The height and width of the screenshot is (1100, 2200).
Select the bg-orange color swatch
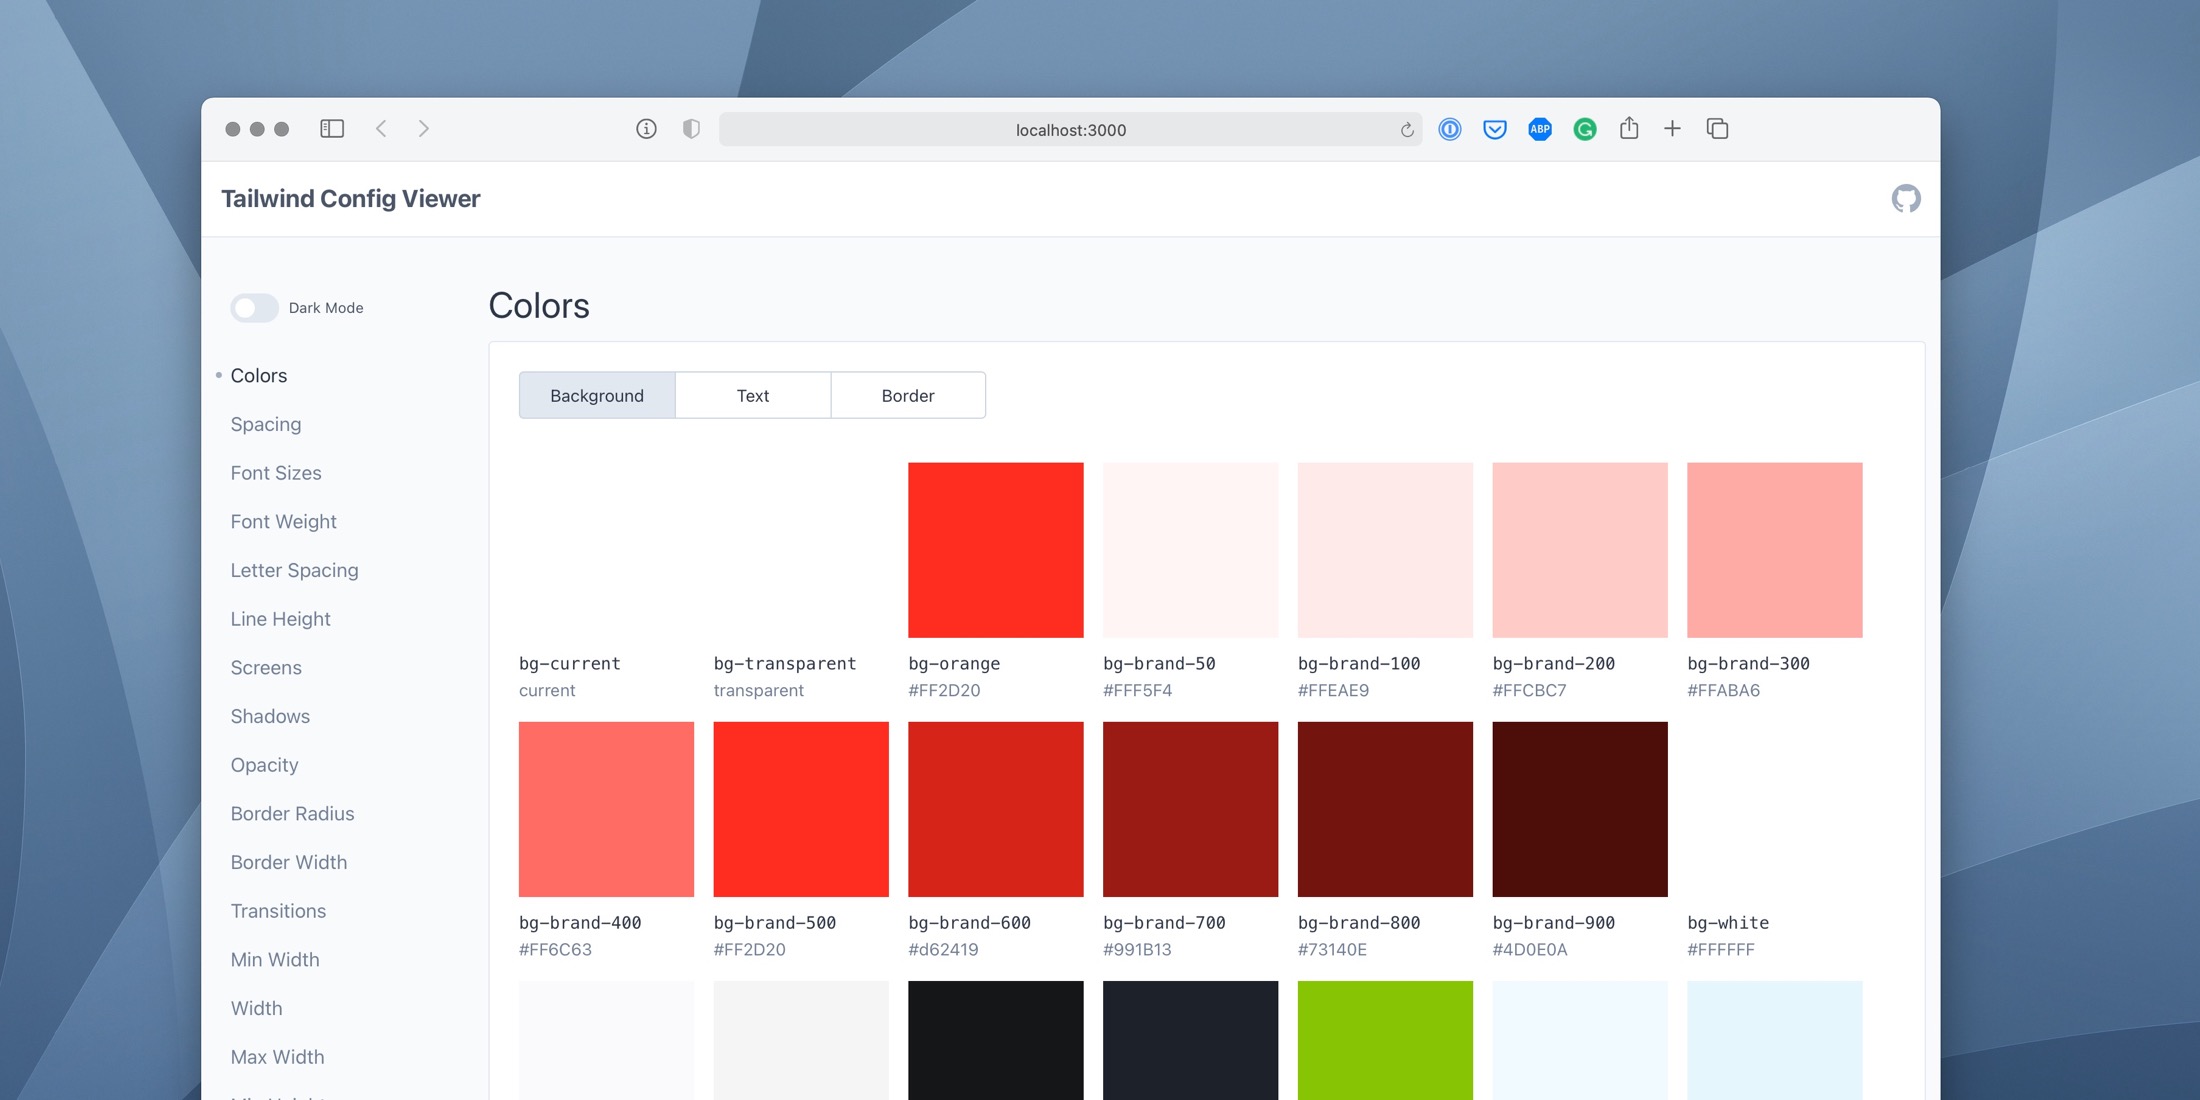click(x=995, y=549)
